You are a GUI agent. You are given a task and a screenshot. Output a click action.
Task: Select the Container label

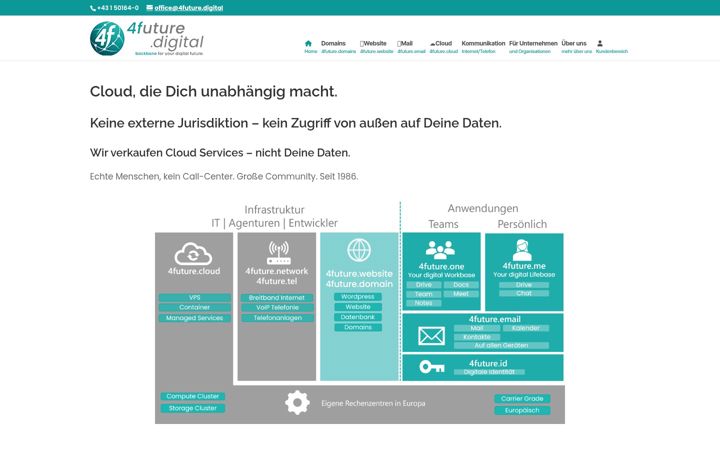pyautogui.click(x=195, y=308)
